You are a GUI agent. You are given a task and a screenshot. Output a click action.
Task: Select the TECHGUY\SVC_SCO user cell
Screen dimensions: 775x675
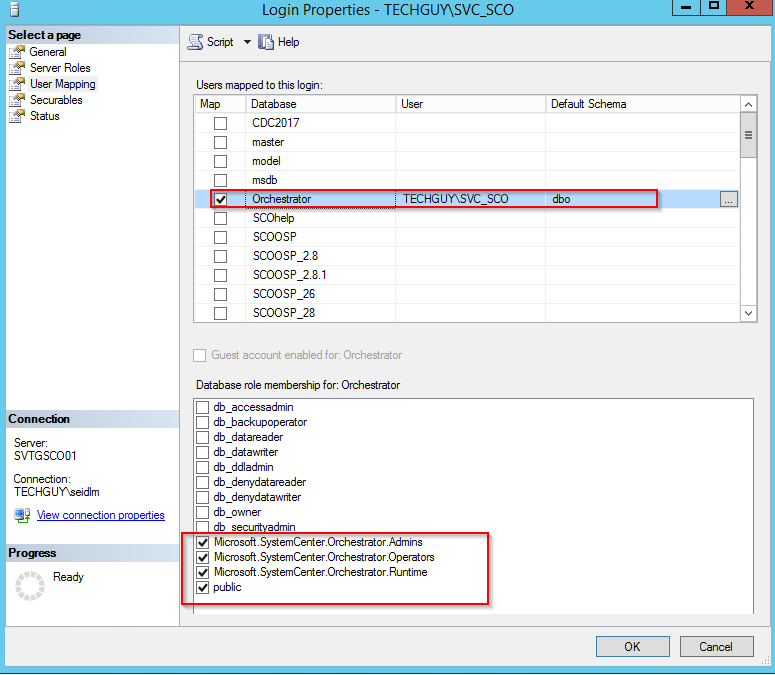click(471, 199)
